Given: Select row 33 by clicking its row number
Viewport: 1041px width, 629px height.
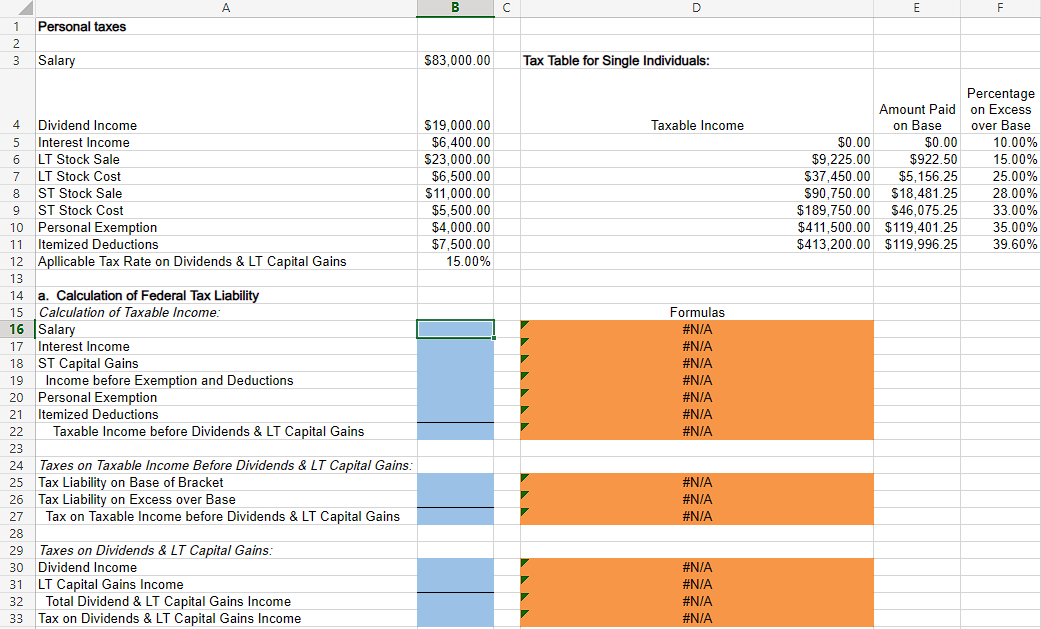Looking at the screenshot, I should click(x=17, y=619).
